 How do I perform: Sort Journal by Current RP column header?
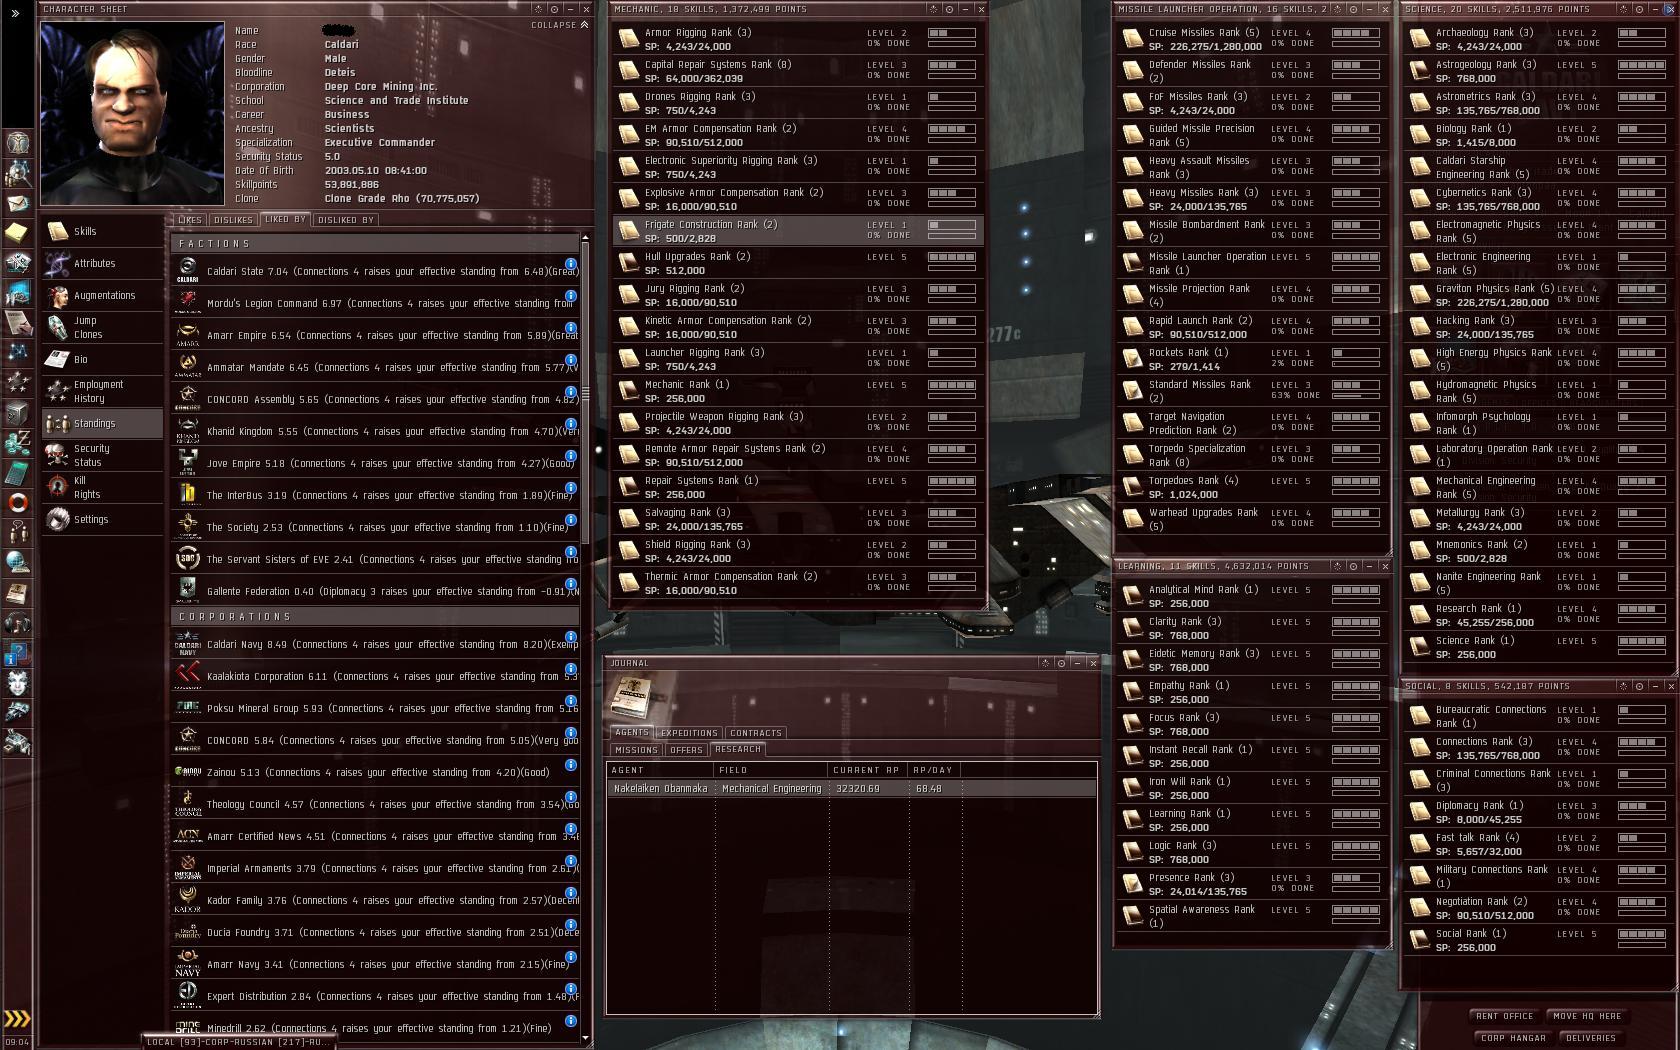click(x=867, y=770)
